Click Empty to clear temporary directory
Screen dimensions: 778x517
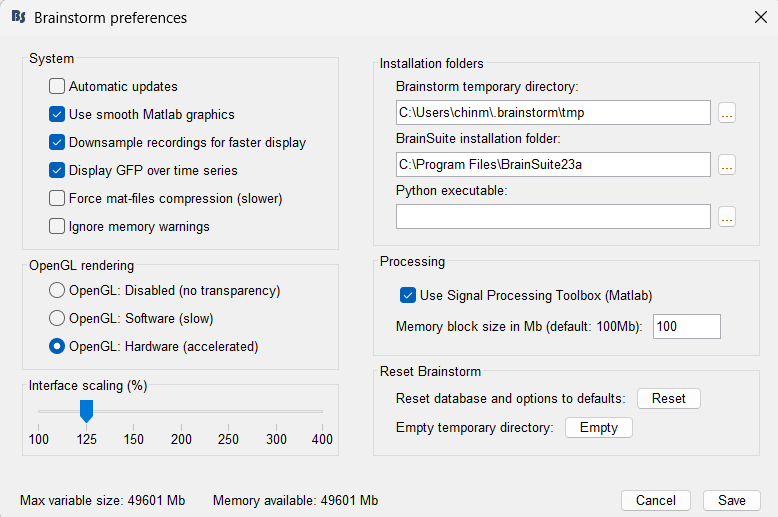599,428
